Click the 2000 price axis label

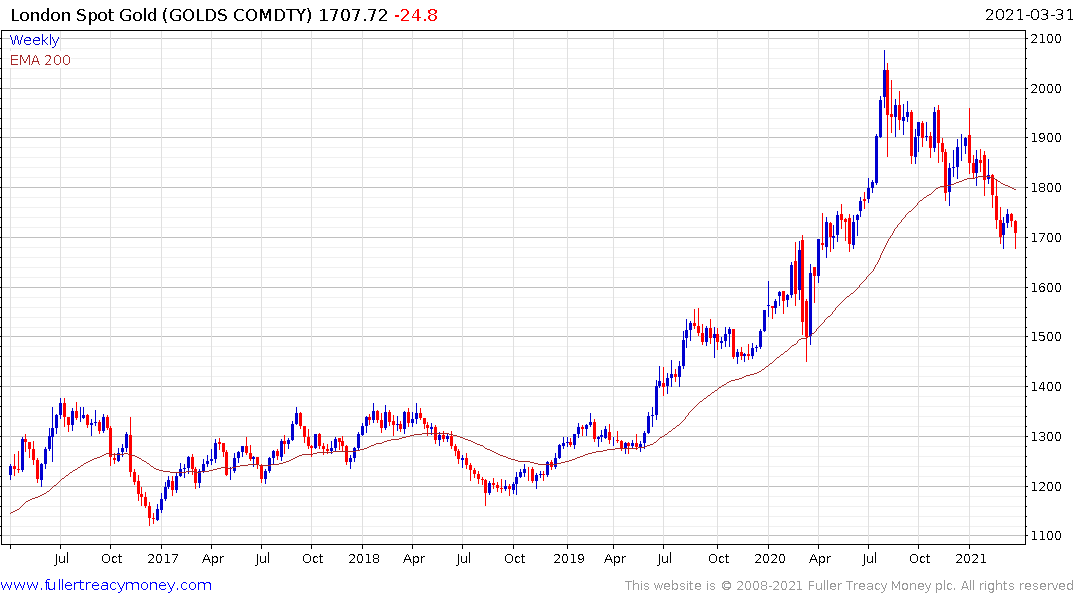point(1046,88)
